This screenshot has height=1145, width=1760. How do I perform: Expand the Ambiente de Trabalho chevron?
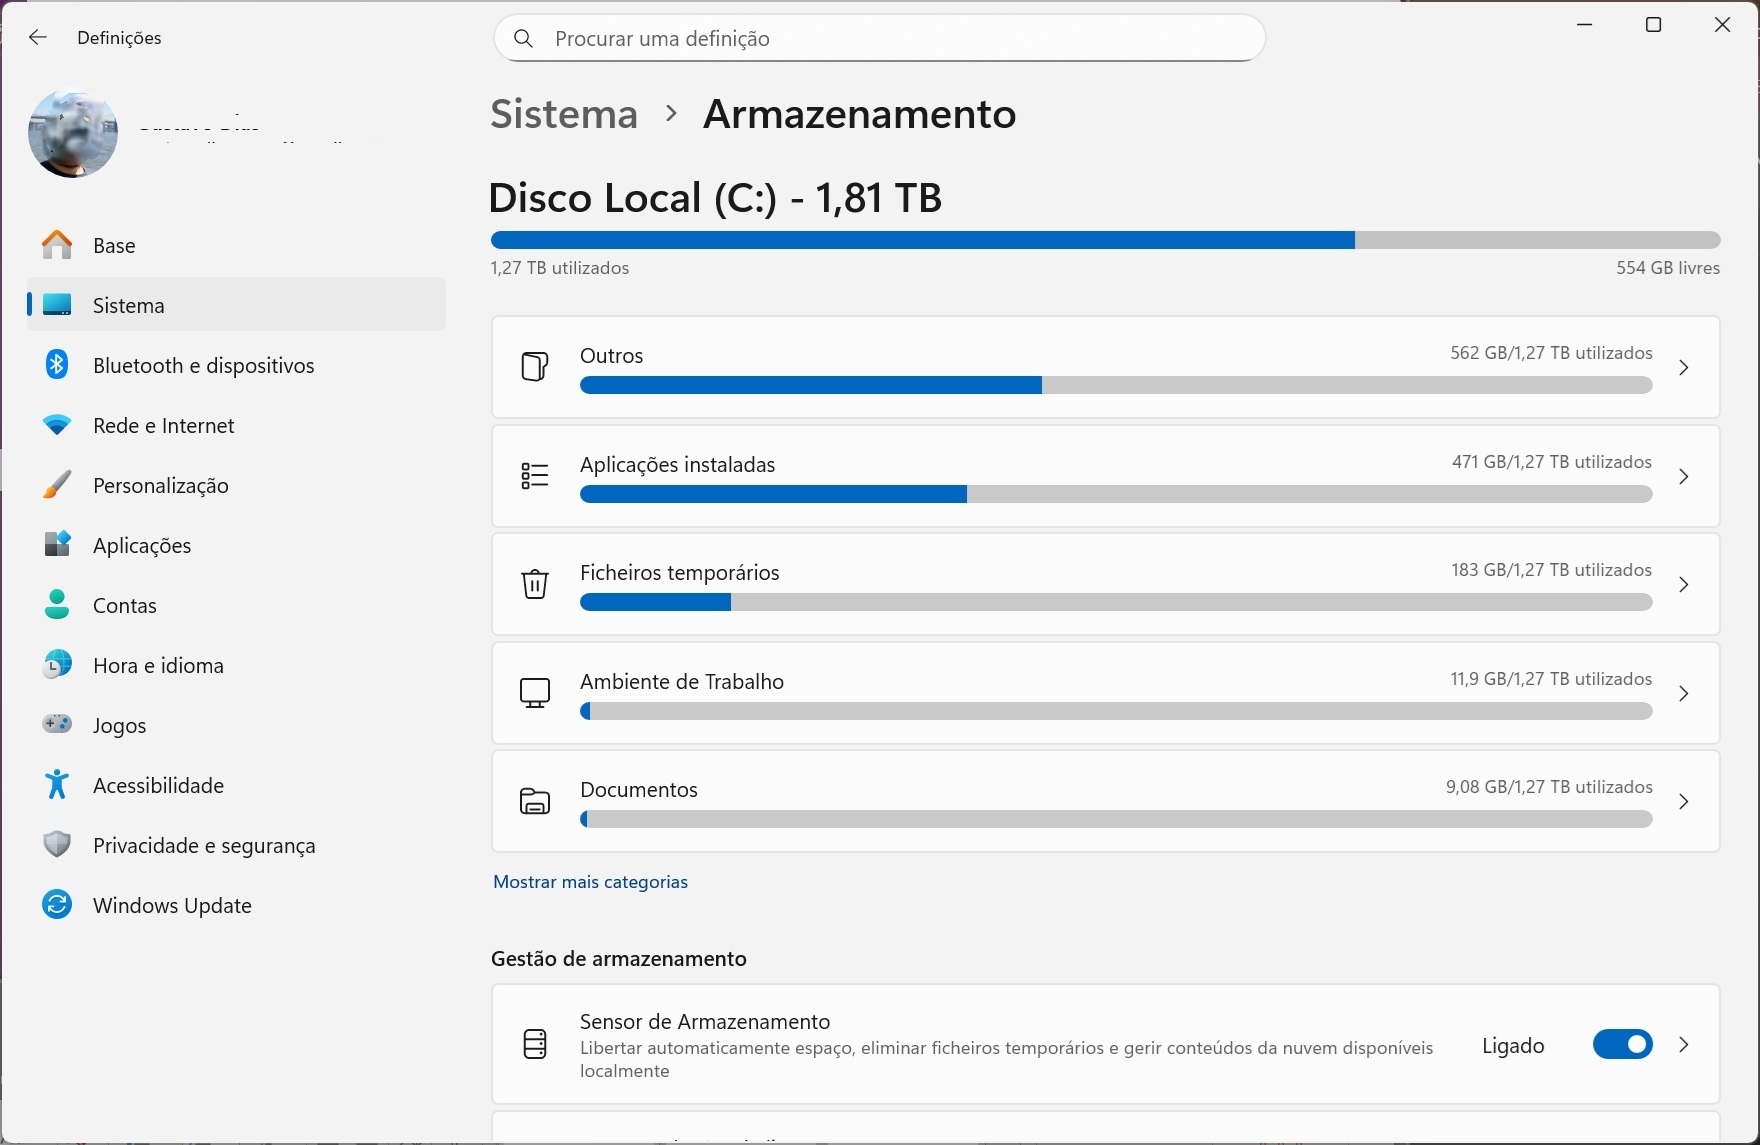click(x=1684, y=693)
